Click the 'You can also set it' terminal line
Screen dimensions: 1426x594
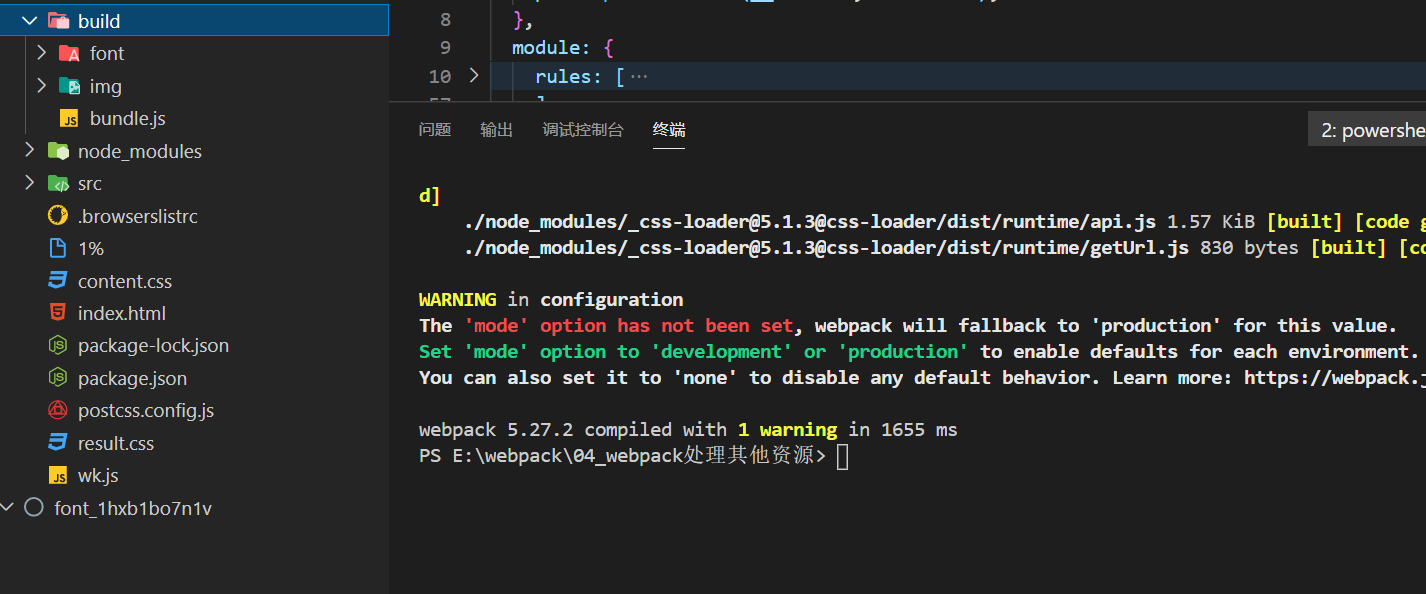[922, 378]
